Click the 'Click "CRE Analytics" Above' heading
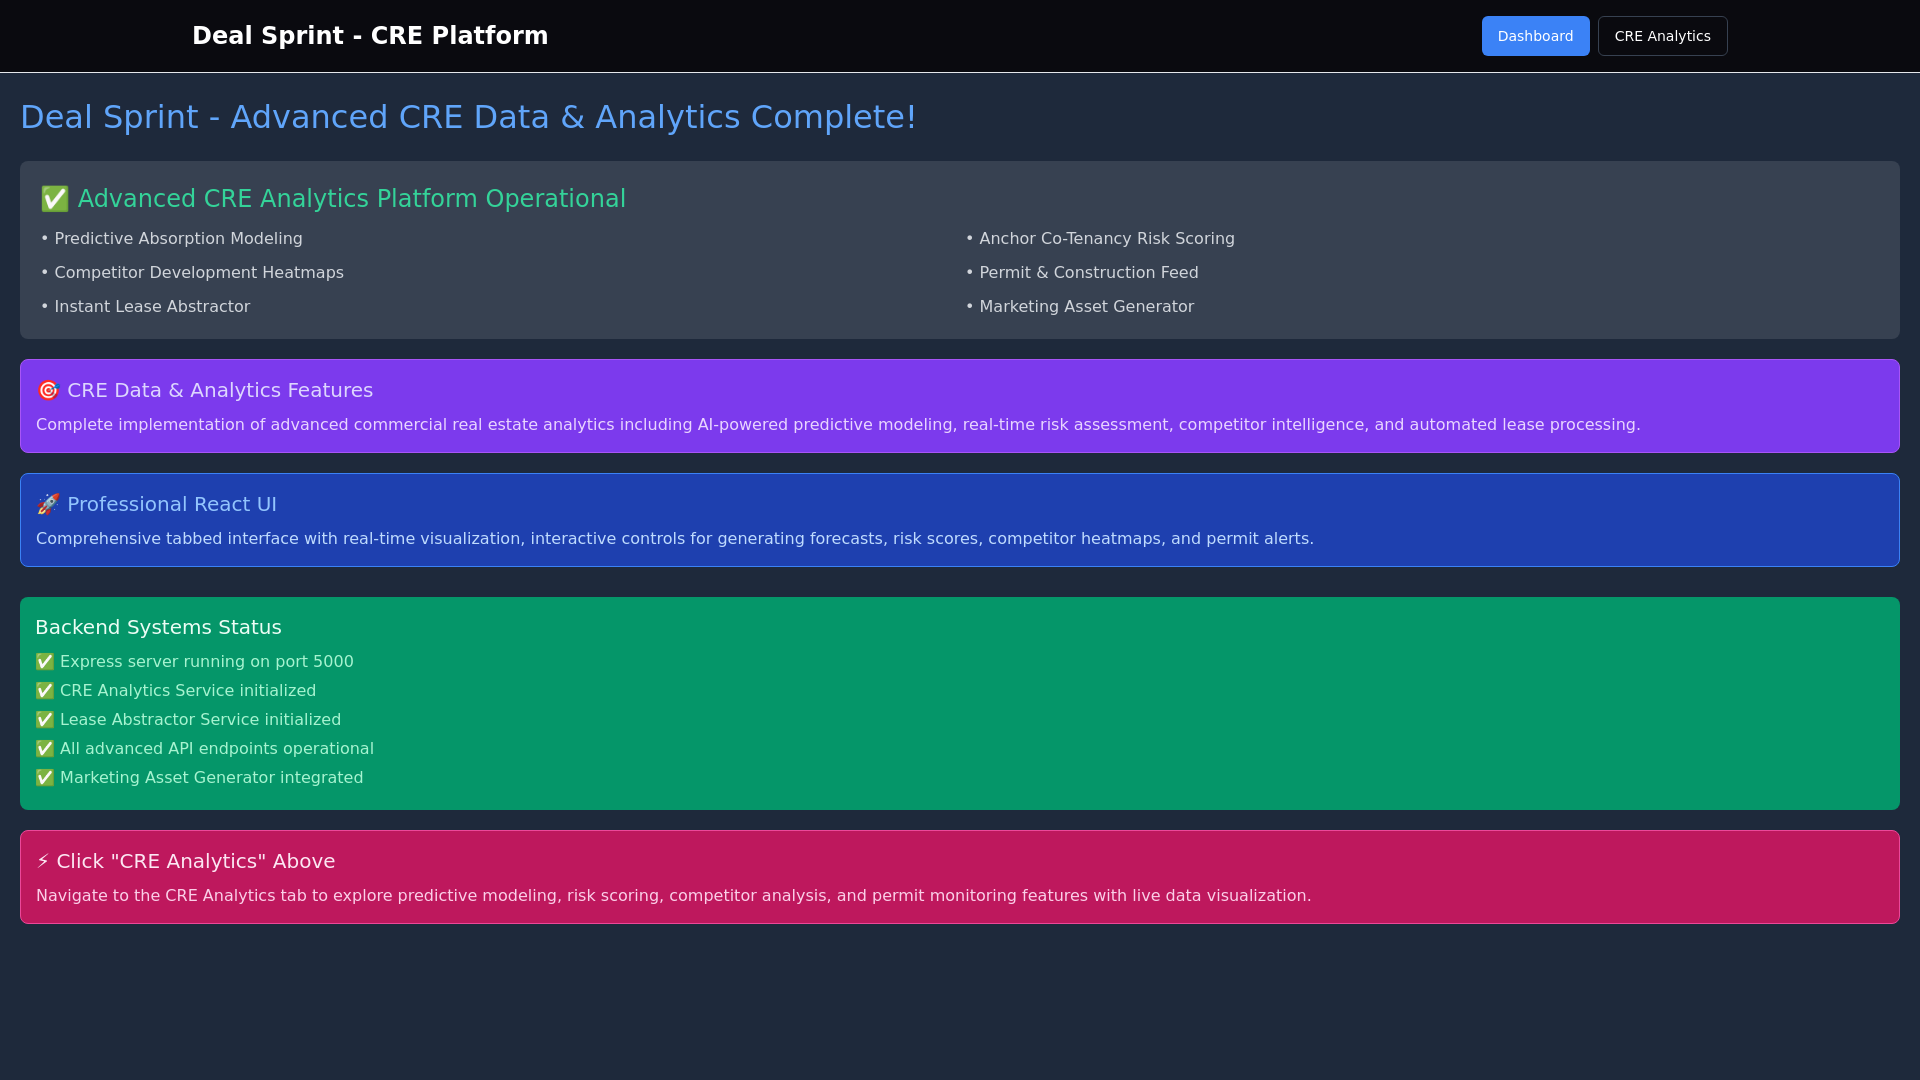Image resolution: width=1920 pixels, height=1080 pixels. [x=195, y=861]
